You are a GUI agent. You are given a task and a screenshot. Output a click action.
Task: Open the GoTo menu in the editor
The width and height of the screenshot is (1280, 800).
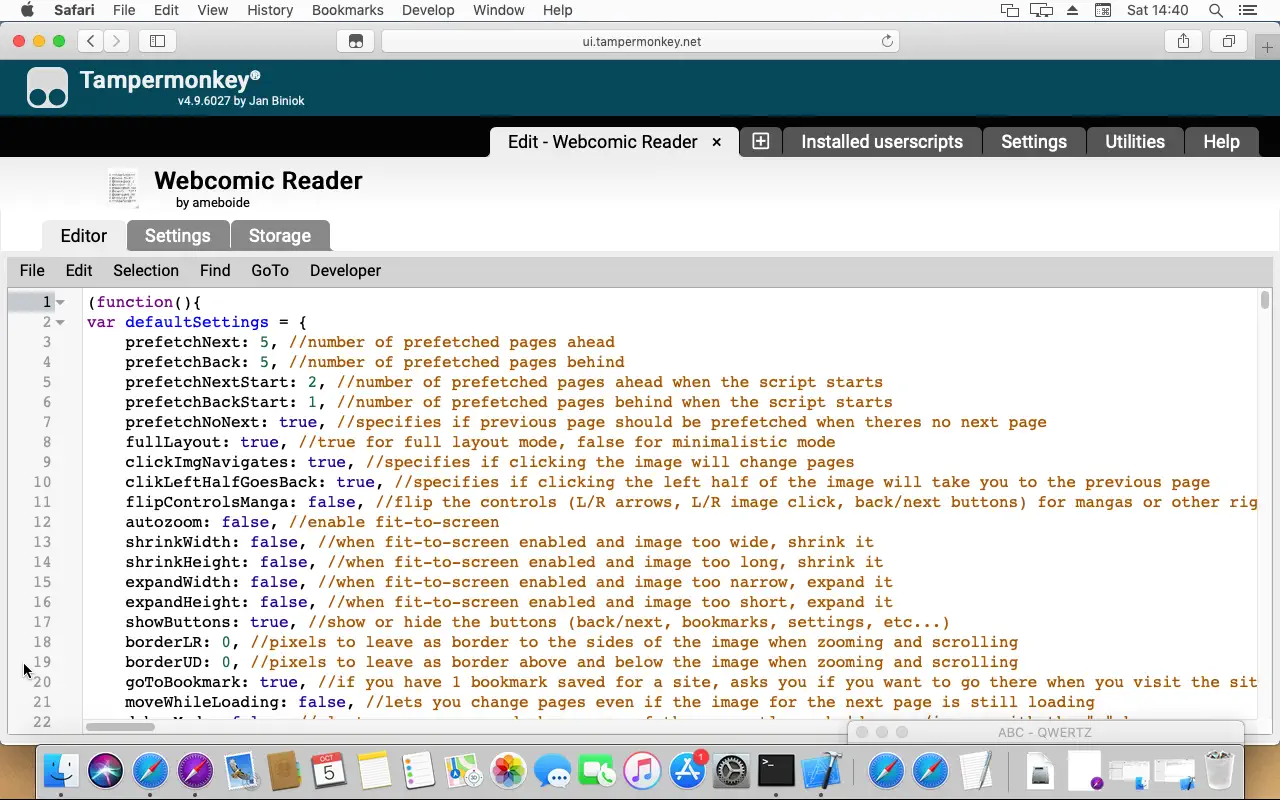tap(269, 270)
